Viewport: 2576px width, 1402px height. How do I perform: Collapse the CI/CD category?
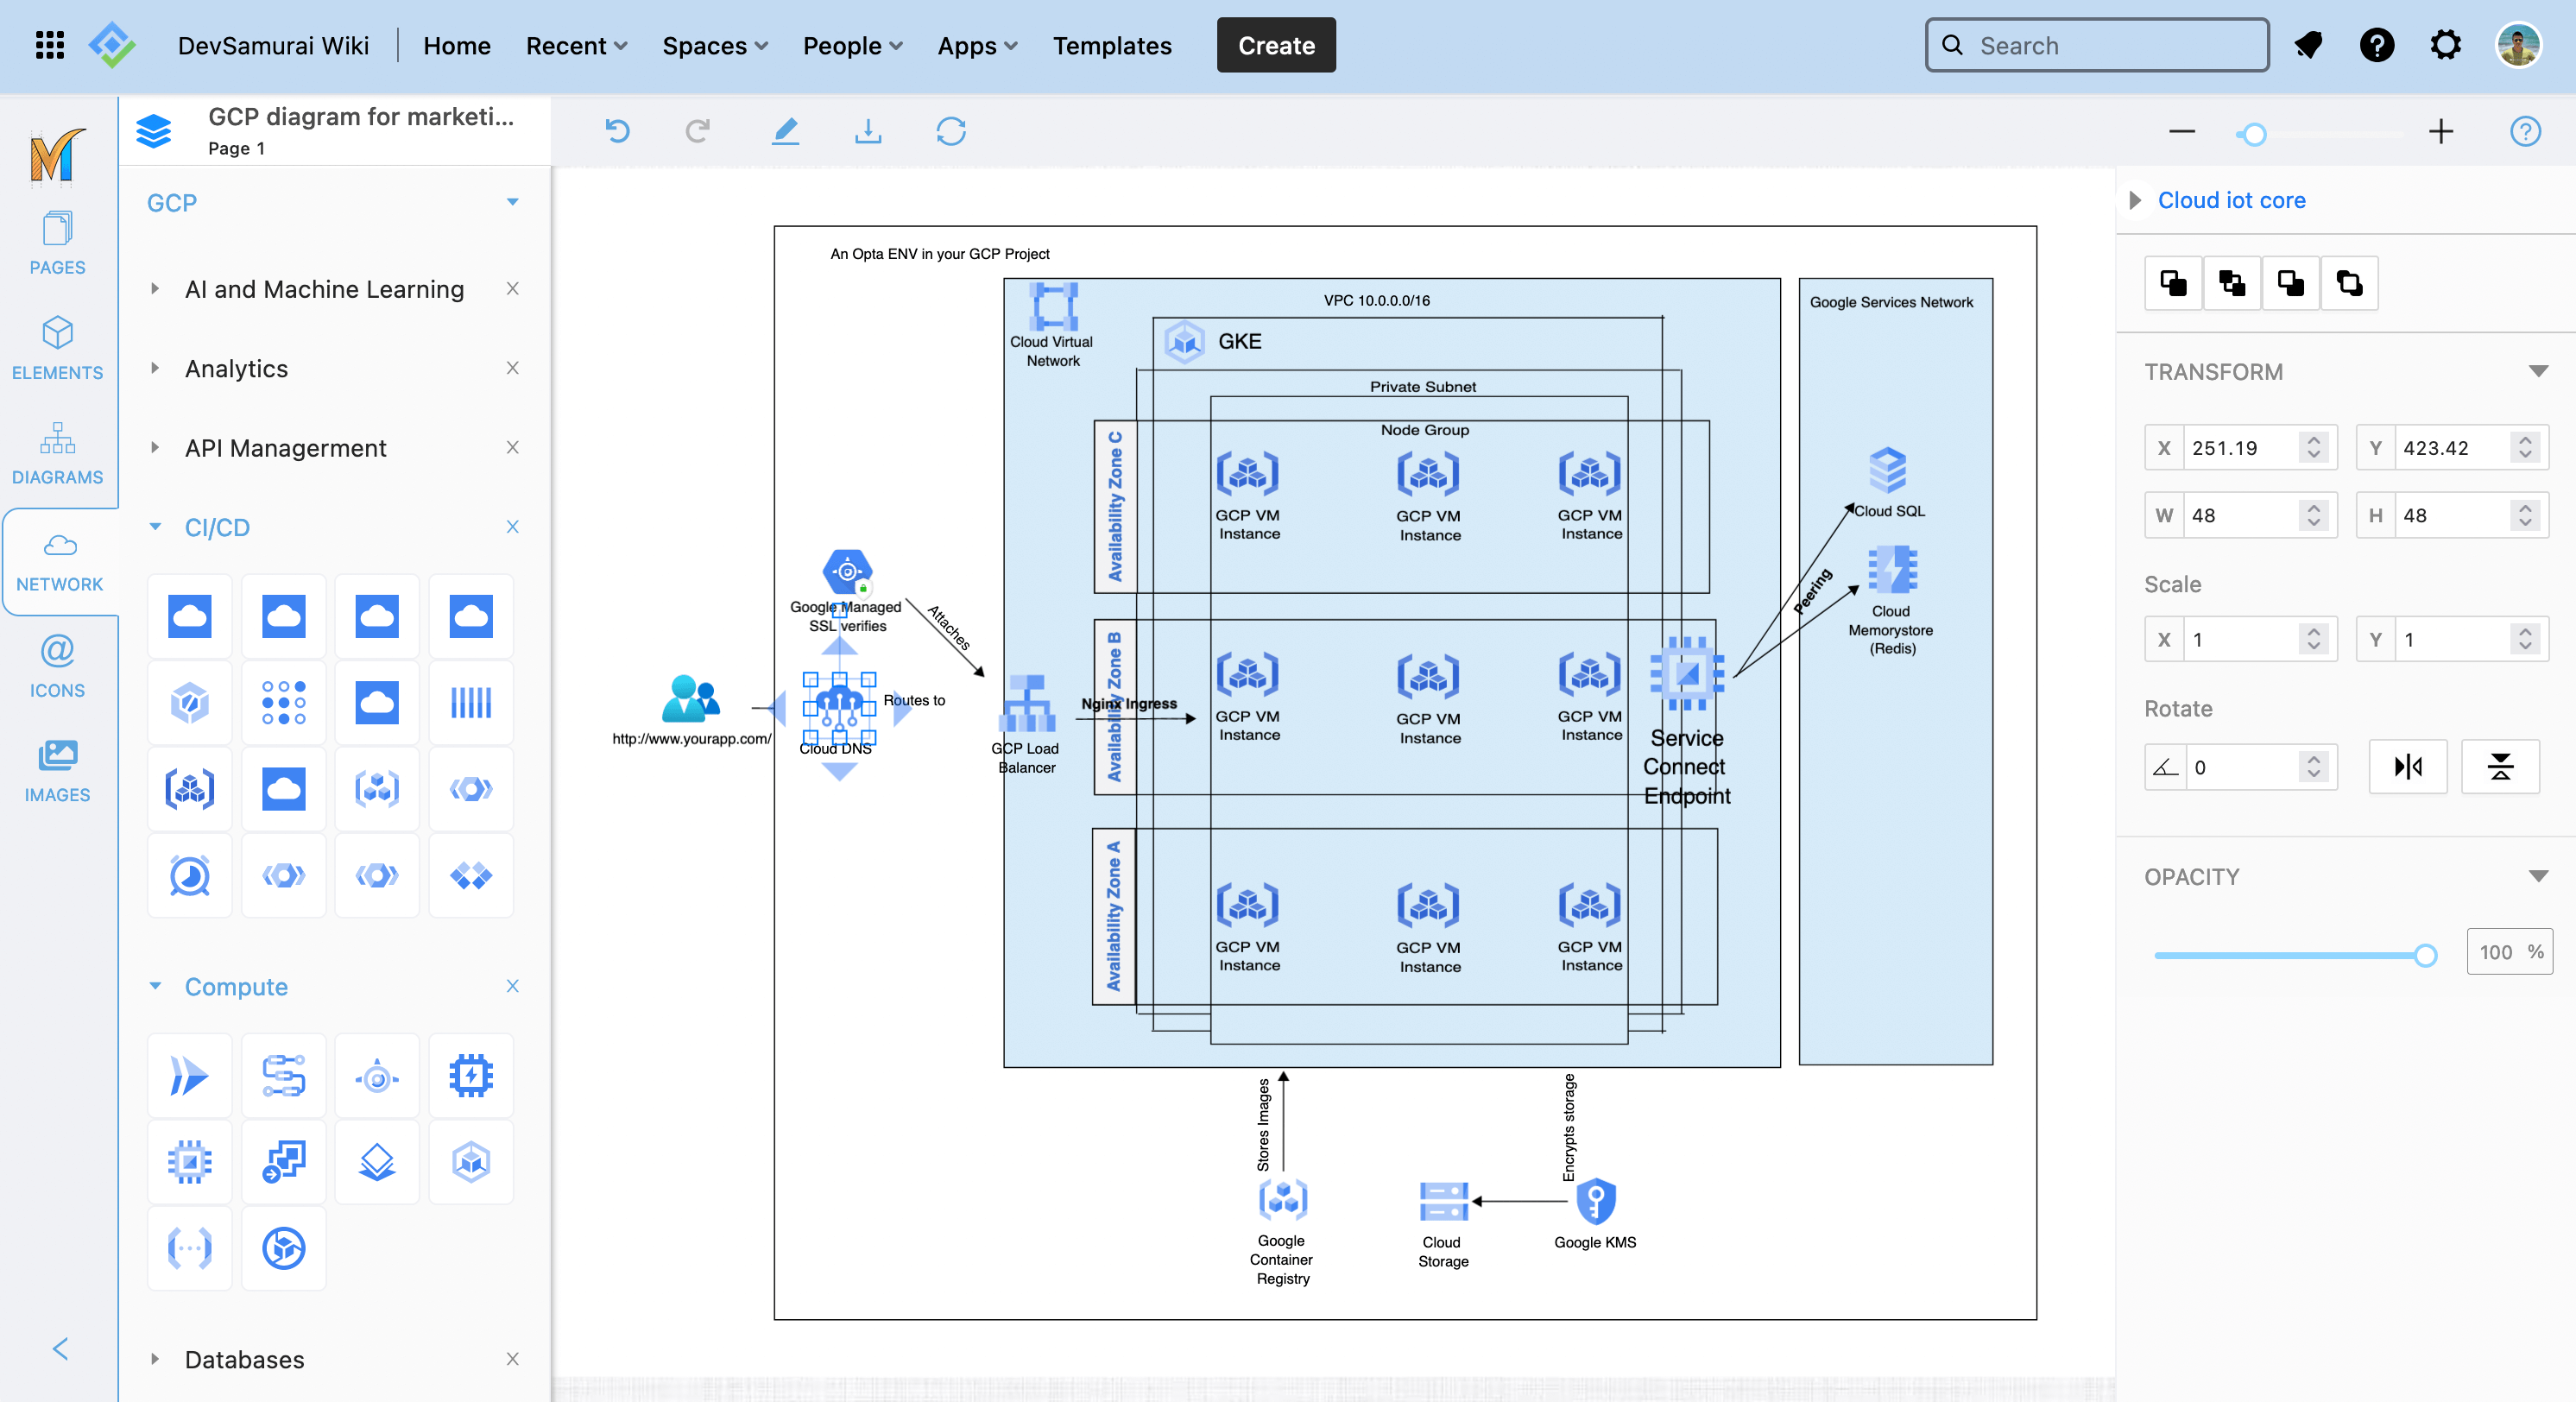click(155, 527)
